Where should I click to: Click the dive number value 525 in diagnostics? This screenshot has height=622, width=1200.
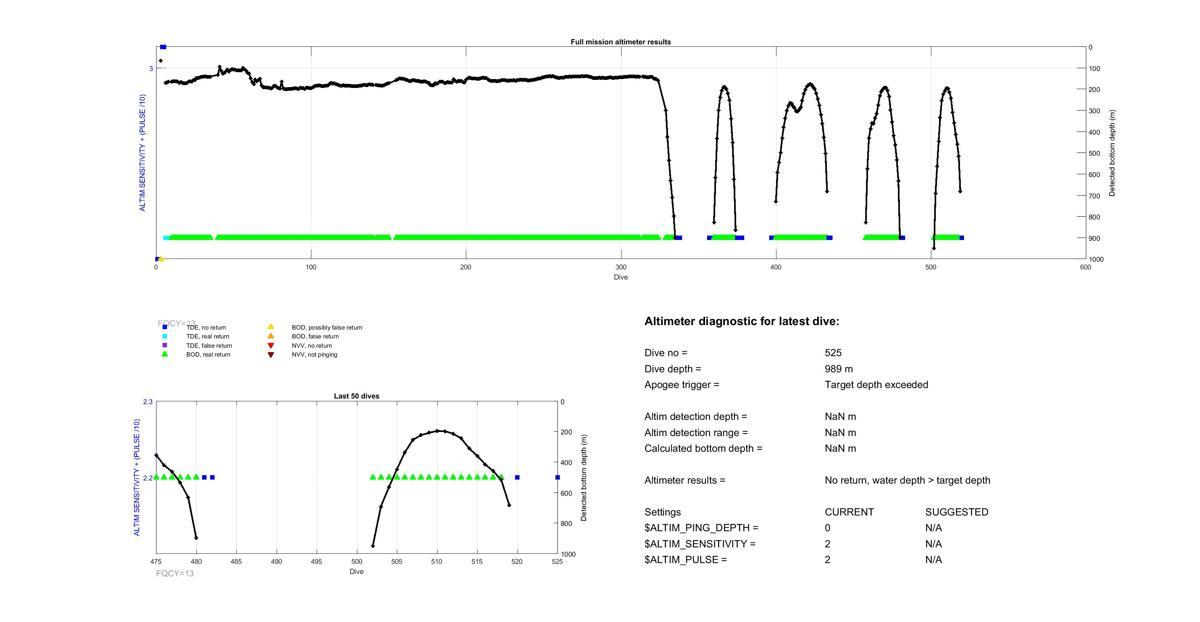point(833,353)
